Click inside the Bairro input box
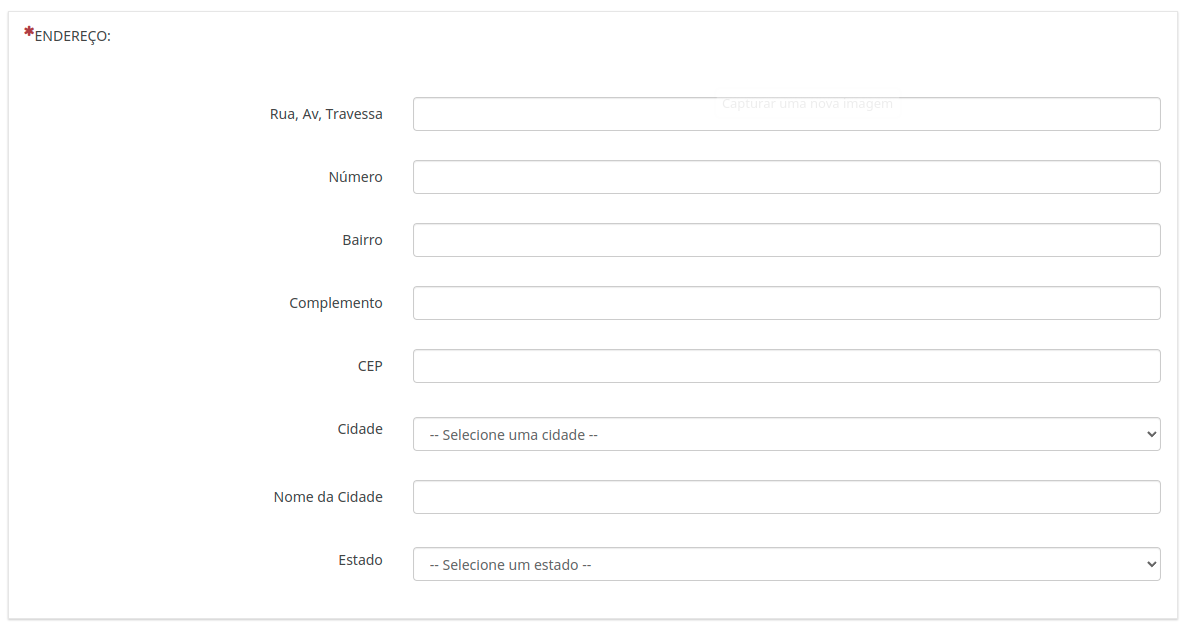 tap(786, 240)
